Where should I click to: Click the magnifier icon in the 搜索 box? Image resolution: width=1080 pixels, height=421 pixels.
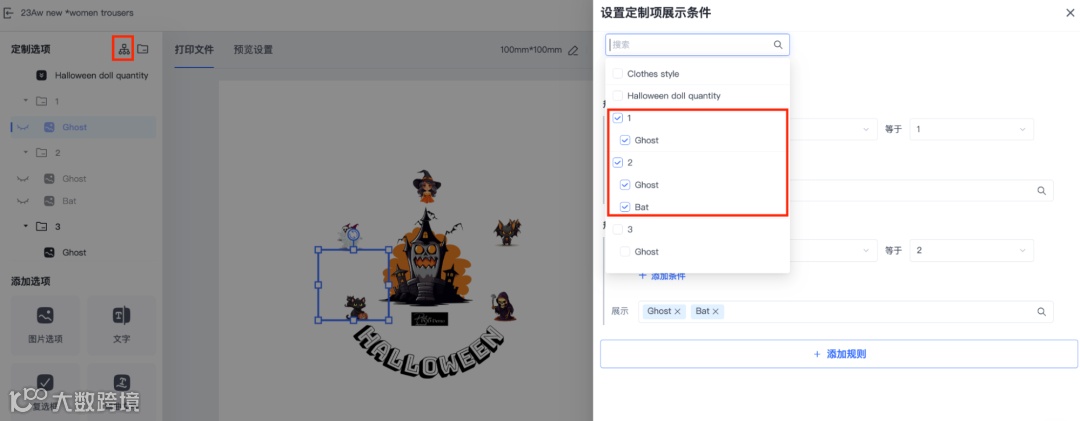point(778,45)
